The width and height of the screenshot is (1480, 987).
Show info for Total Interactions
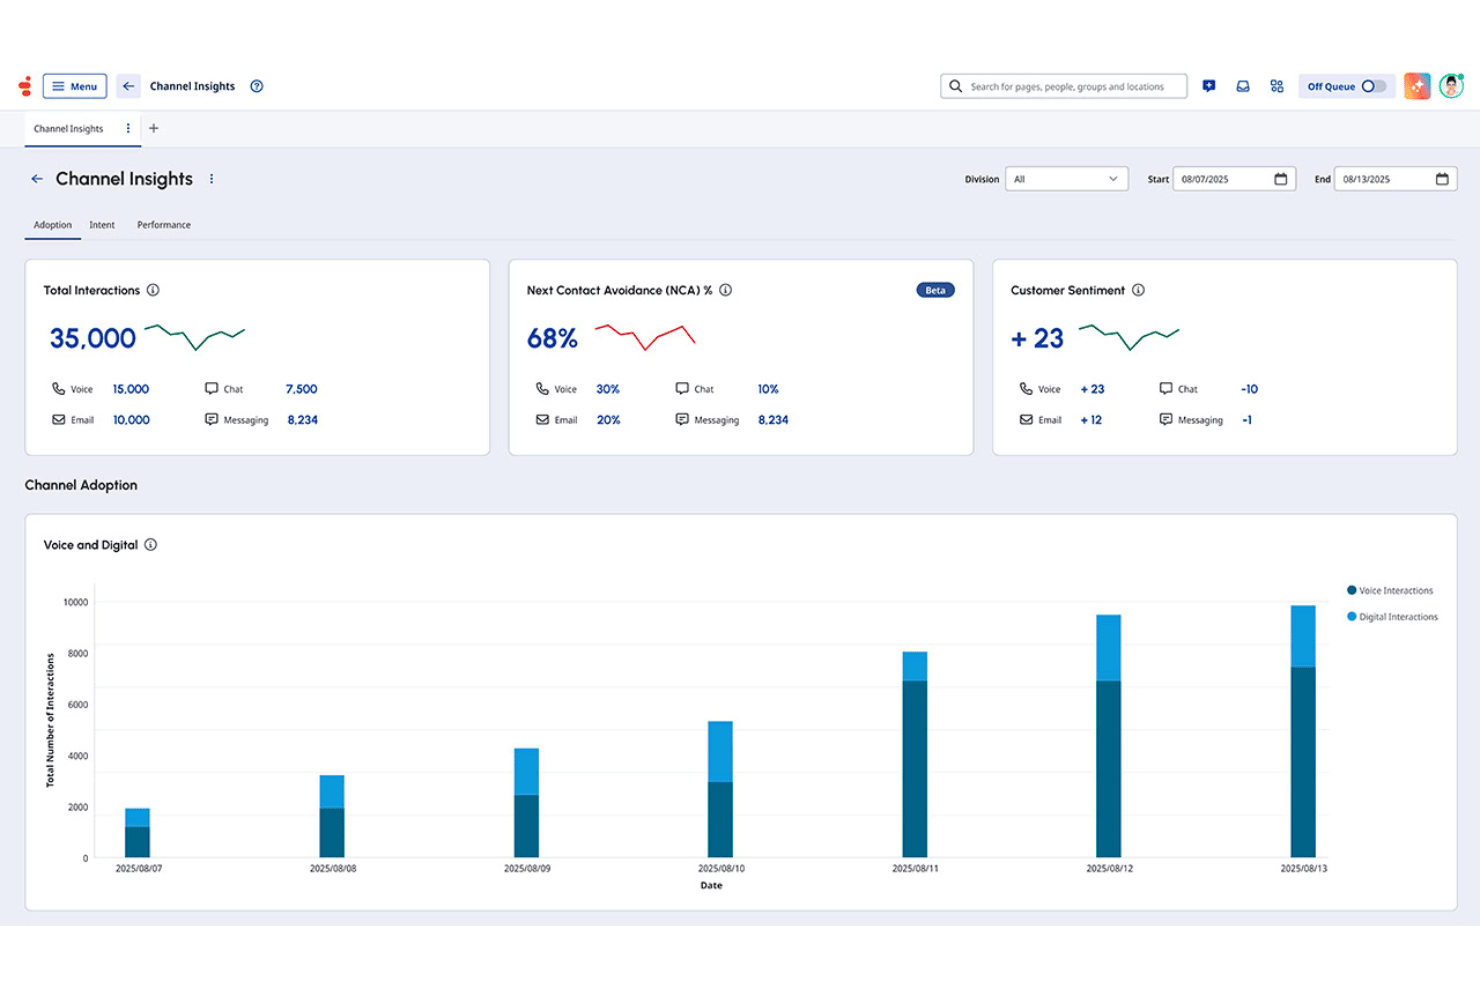(x=153, y=290)
